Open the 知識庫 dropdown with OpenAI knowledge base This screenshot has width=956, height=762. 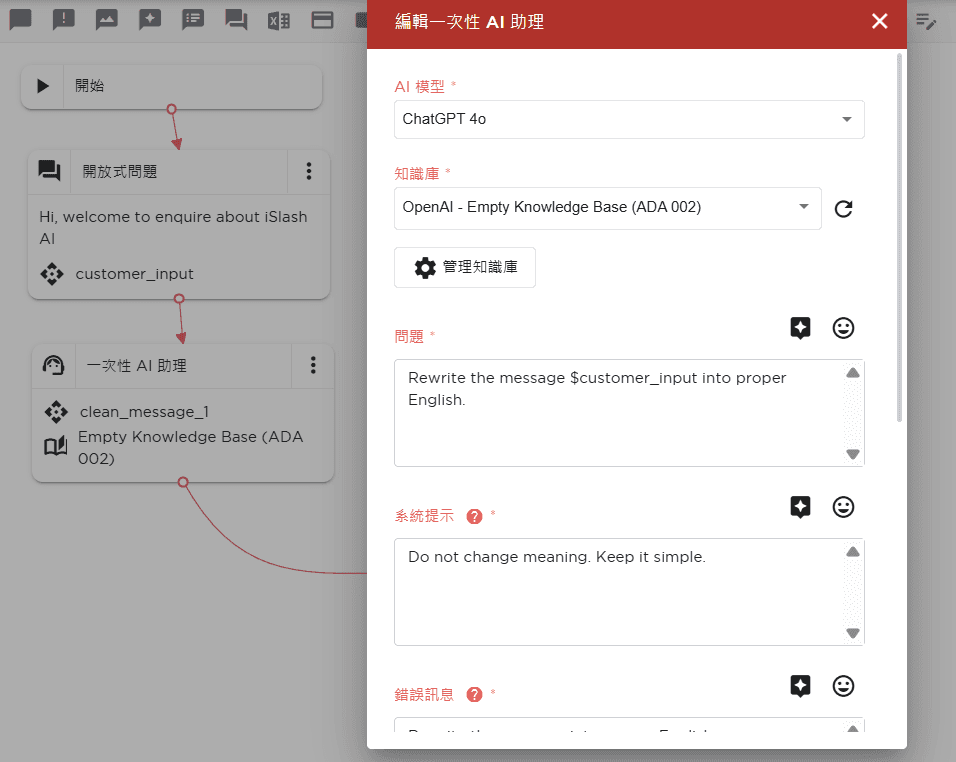[x=608, y=208]
